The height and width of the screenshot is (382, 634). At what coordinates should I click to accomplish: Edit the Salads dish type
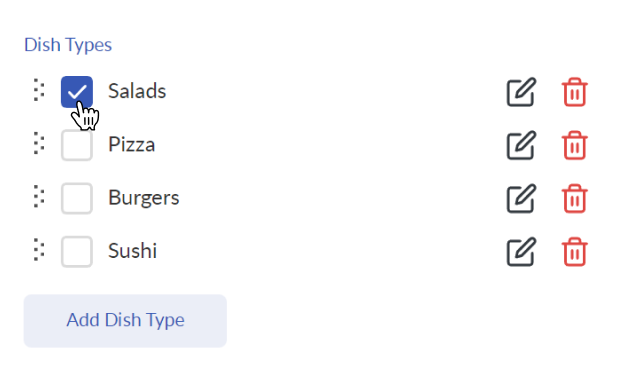click(521, 92)
